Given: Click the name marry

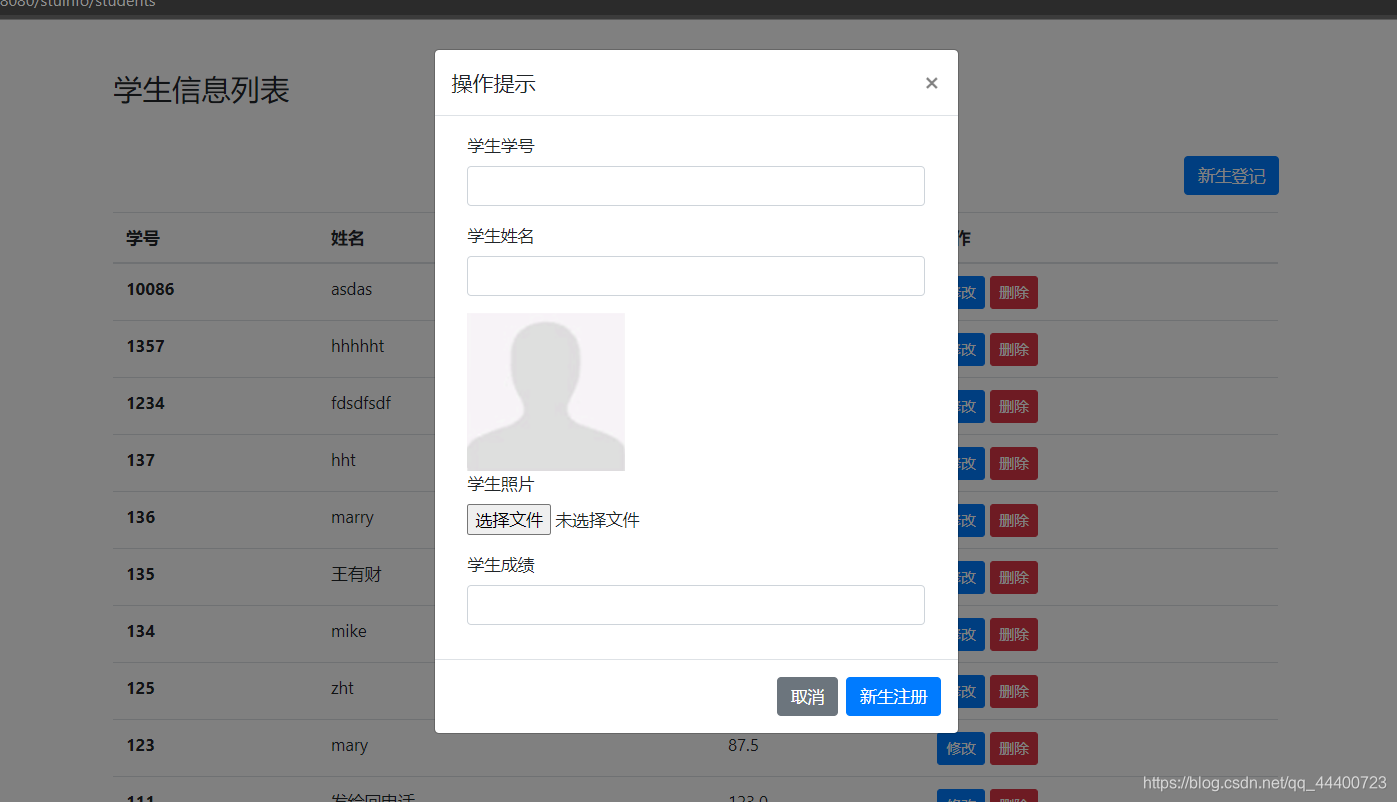Looking at the screenshot, I should tap(352, 517).
